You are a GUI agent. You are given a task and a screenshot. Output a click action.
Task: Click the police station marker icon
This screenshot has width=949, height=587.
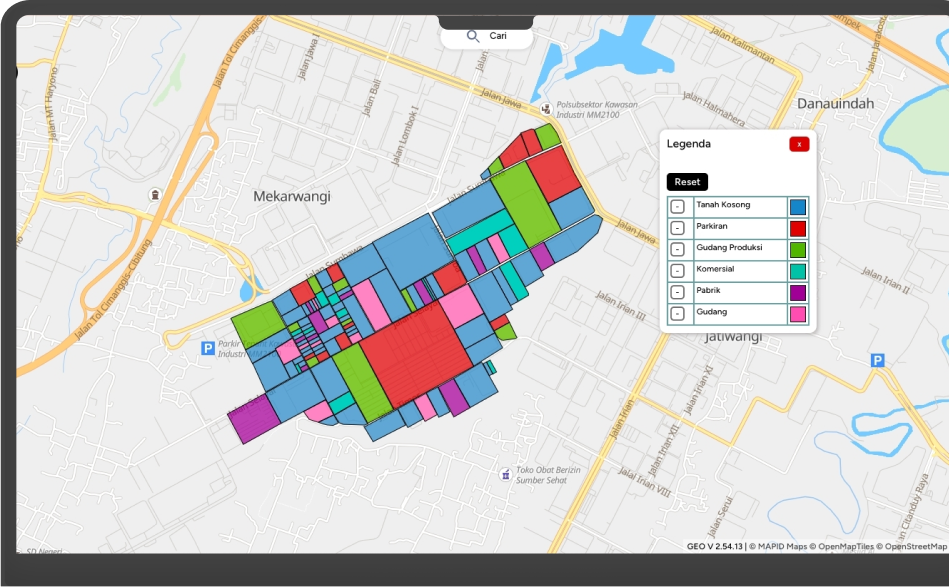[x=545, y=108]
